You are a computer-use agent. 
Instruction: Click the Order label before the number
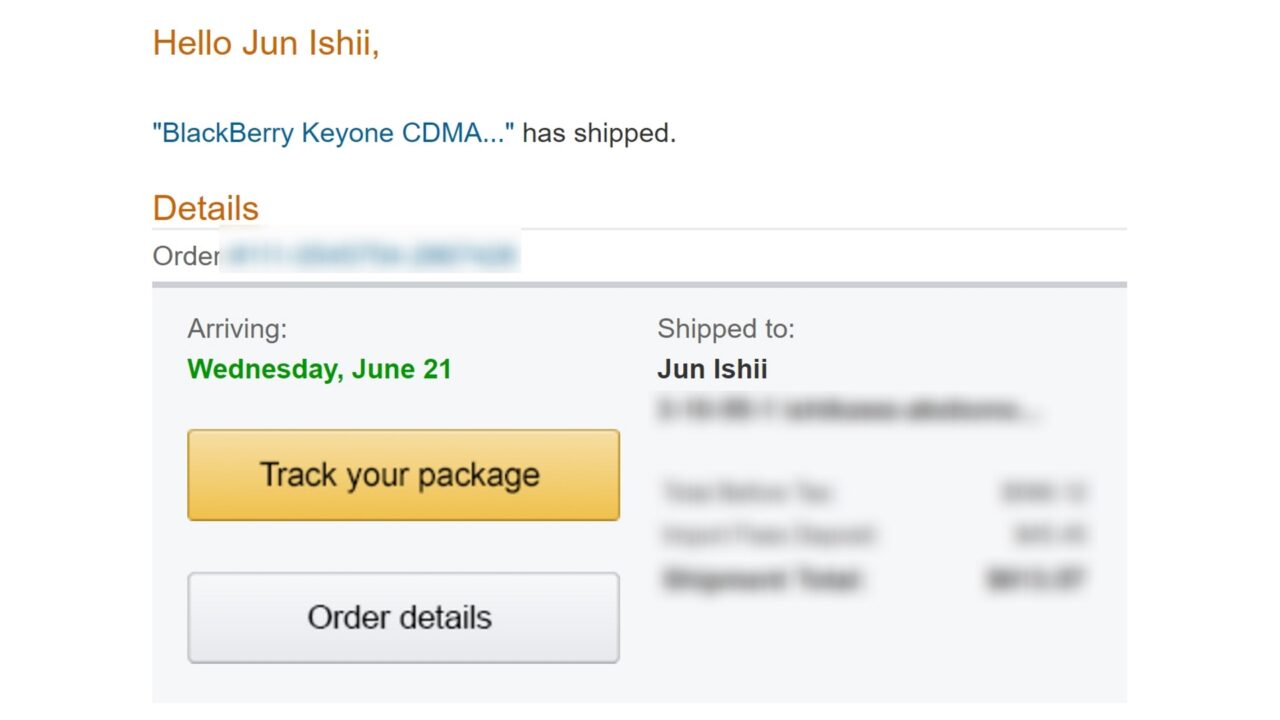[186, 256]
